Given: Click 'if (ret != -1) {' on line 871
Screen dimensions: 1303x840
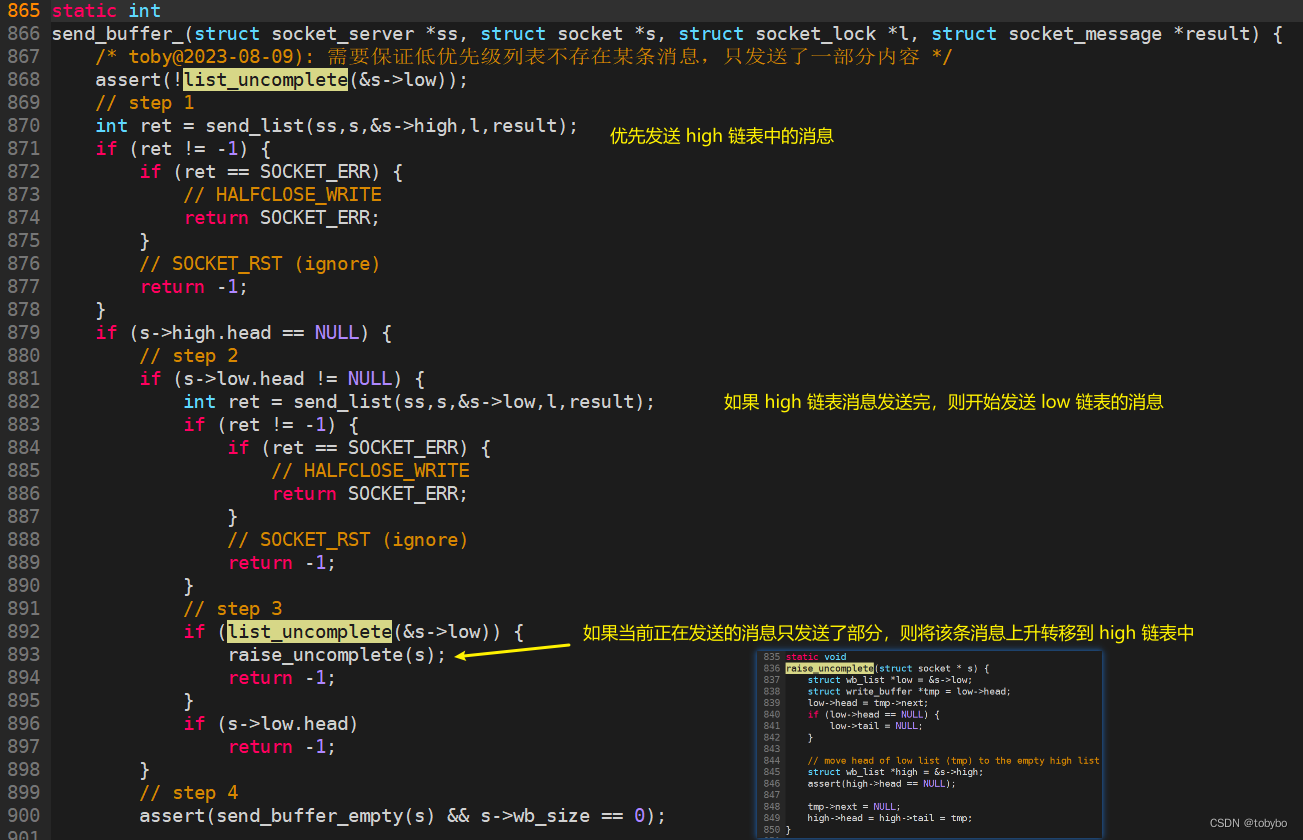Looking at the screenshot, I should pyautogui.click(x=183, y=149).
